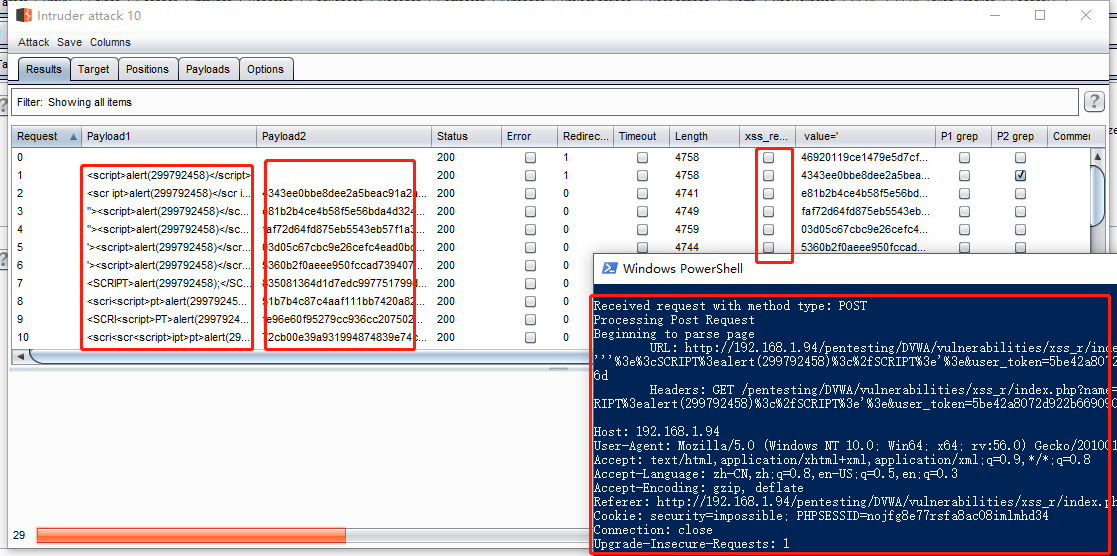Screen dimensions: 1117x556
Task: Click the Windows PowerShell window icon
Action: point(609,268)
